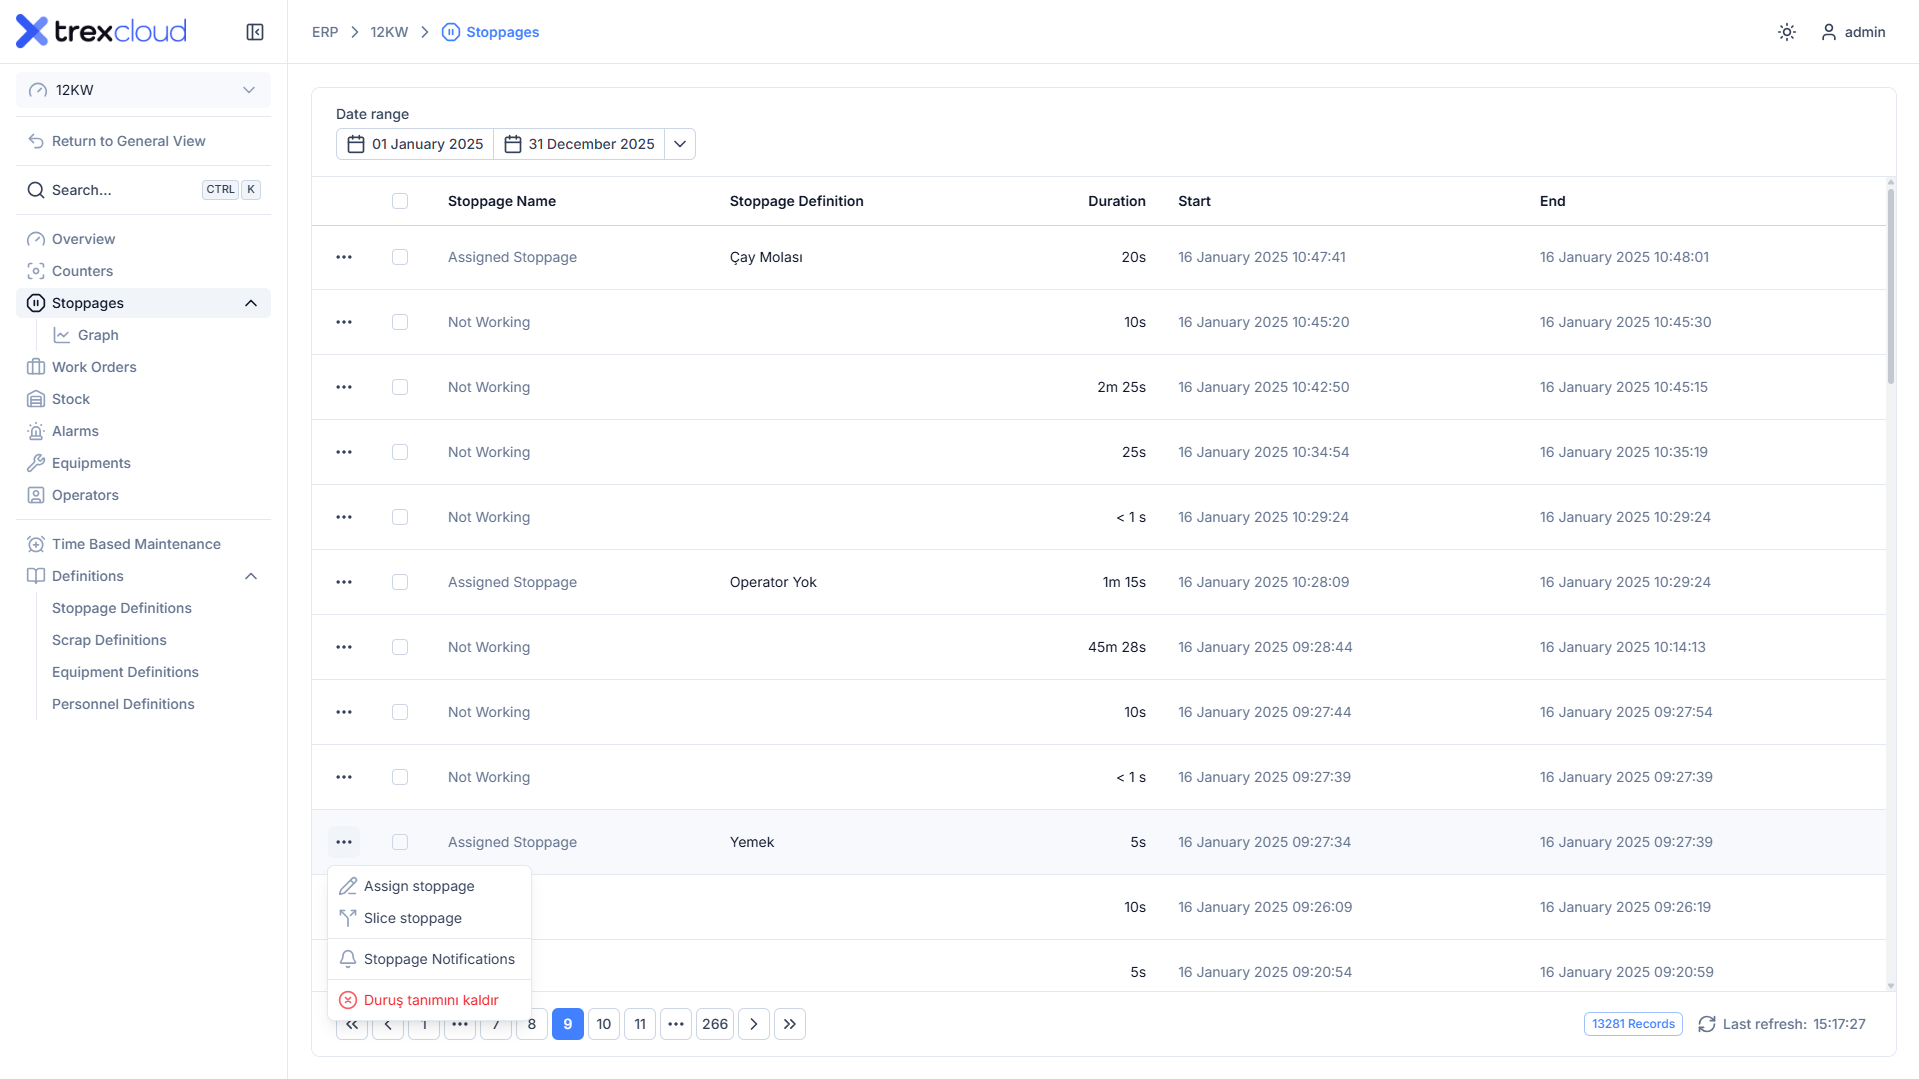Jump to the last page double arrow
Image resolution: width=1919 pixels, height=1079 pixels.
click(790, 1024)
